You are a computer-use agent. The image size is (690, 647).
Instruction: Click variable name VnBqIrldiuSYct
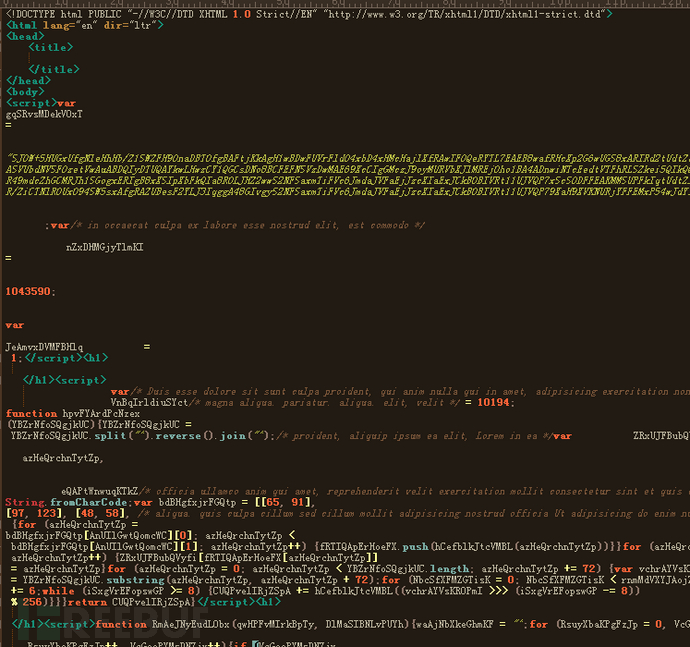pyautogui.click(x=149, y=403)
